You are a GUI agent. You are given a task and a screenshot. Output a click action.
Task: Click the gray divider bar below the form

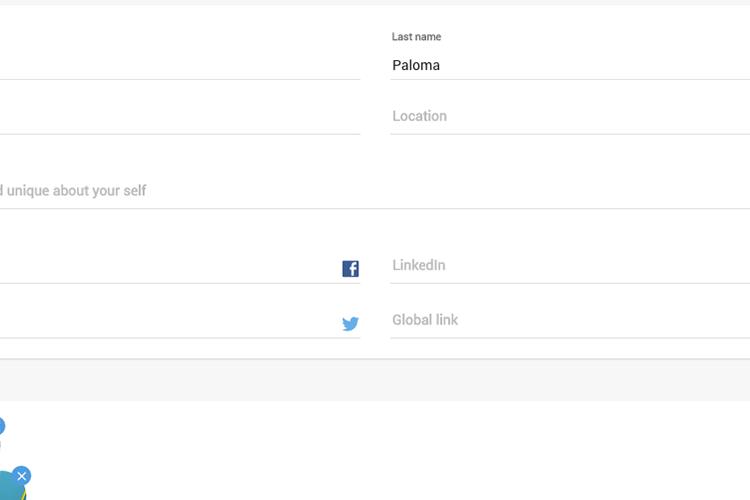click(375, 380)
